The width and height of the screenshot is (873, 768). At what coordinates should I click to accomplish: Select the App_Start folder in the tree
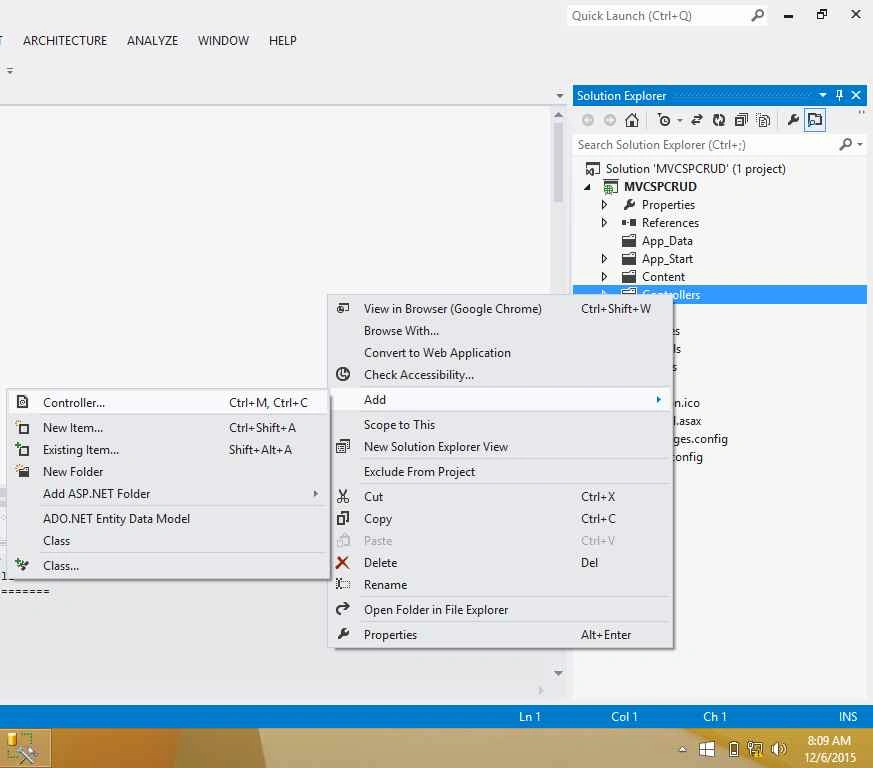pos(667,259)
